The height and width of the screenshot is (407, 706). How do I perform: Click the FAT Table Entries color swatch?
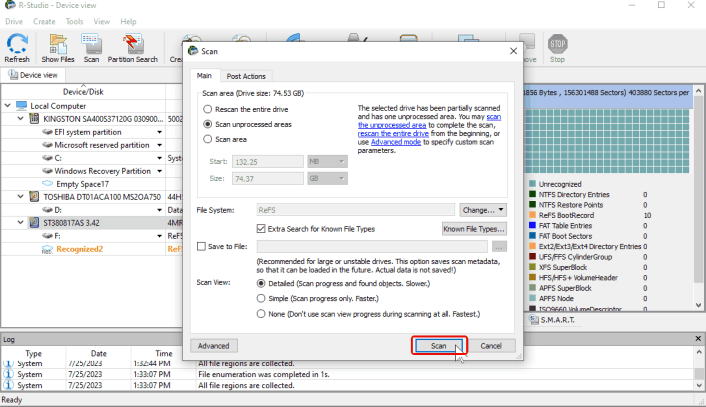click(532, 226)
